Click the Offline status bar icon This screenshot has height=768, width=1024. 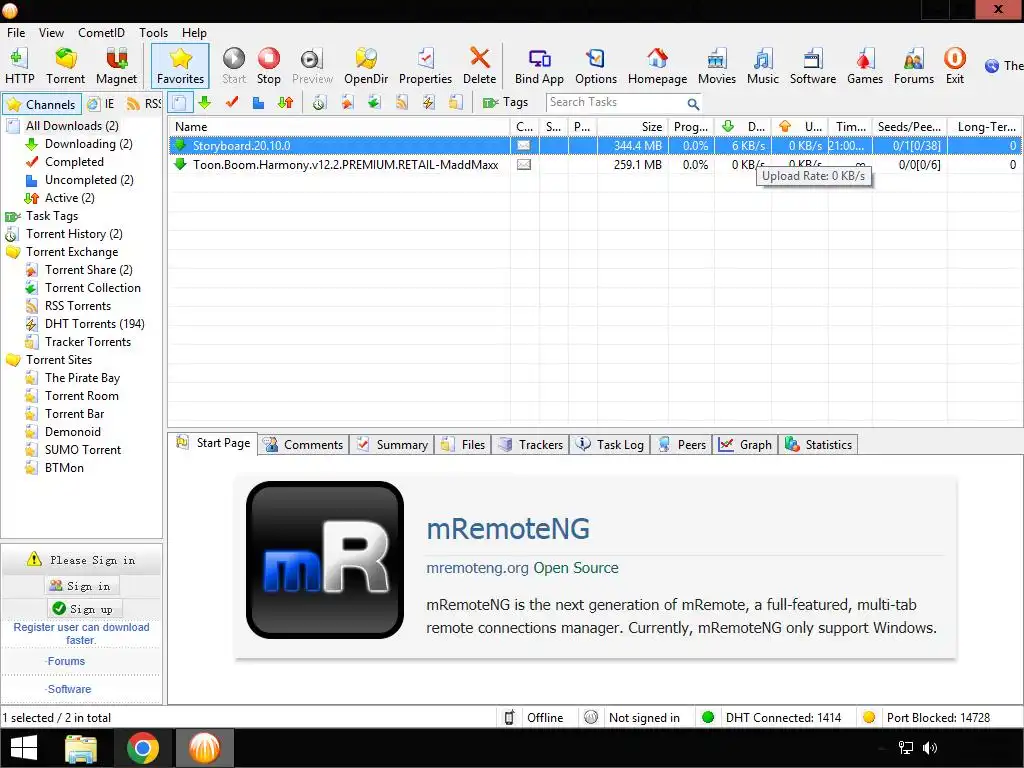[x=509, y=717]
